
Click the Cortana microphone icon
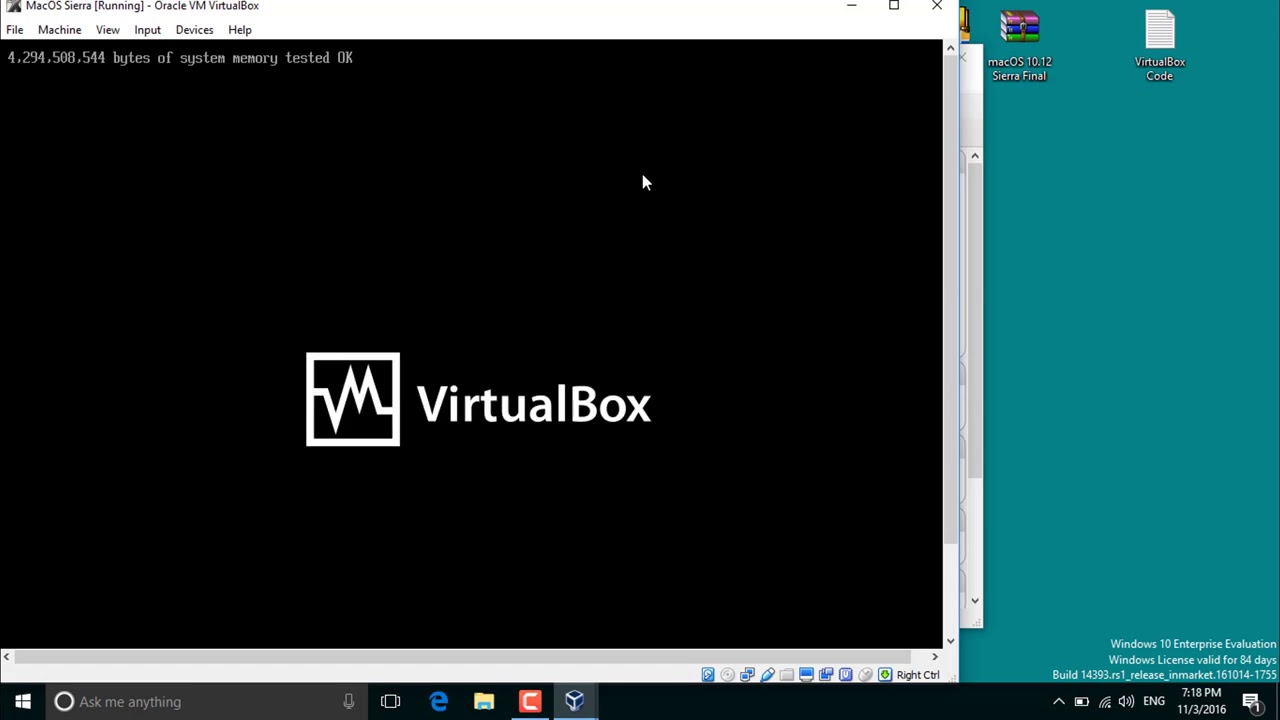pyautogui.click(x=348, y=702)
